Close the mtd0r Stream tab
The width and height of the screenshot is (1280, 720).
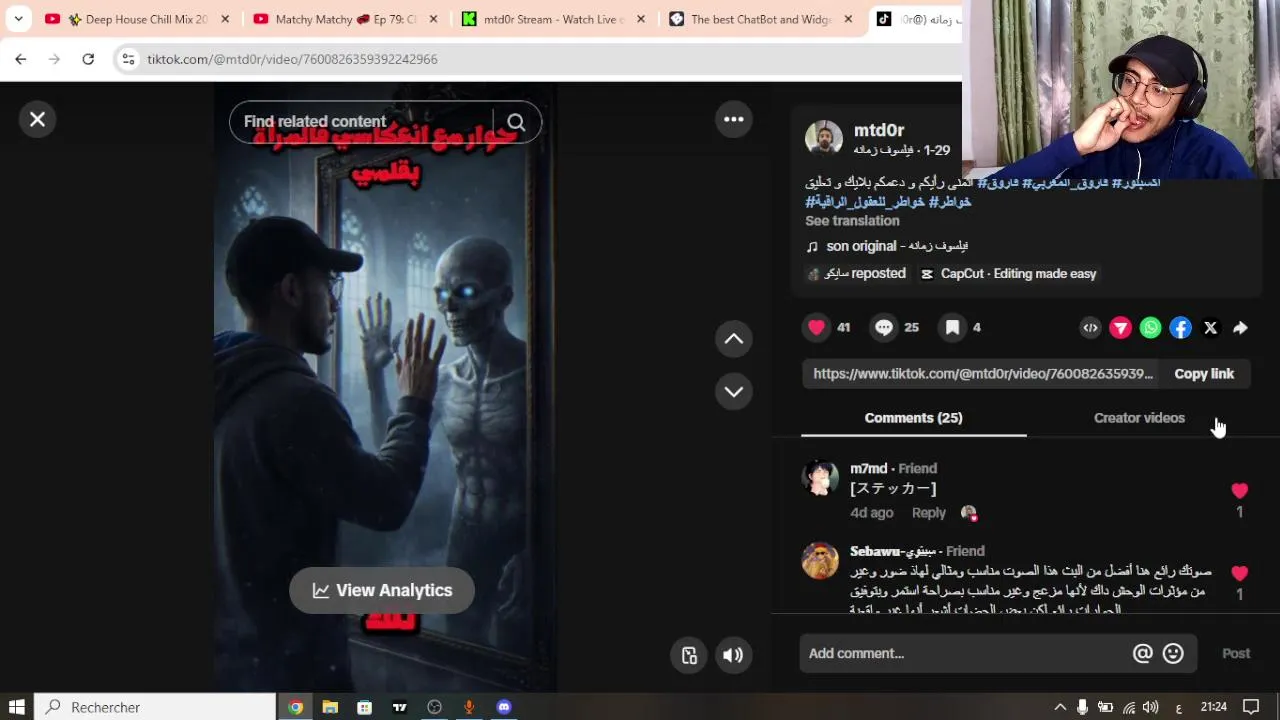click(641, 19)
